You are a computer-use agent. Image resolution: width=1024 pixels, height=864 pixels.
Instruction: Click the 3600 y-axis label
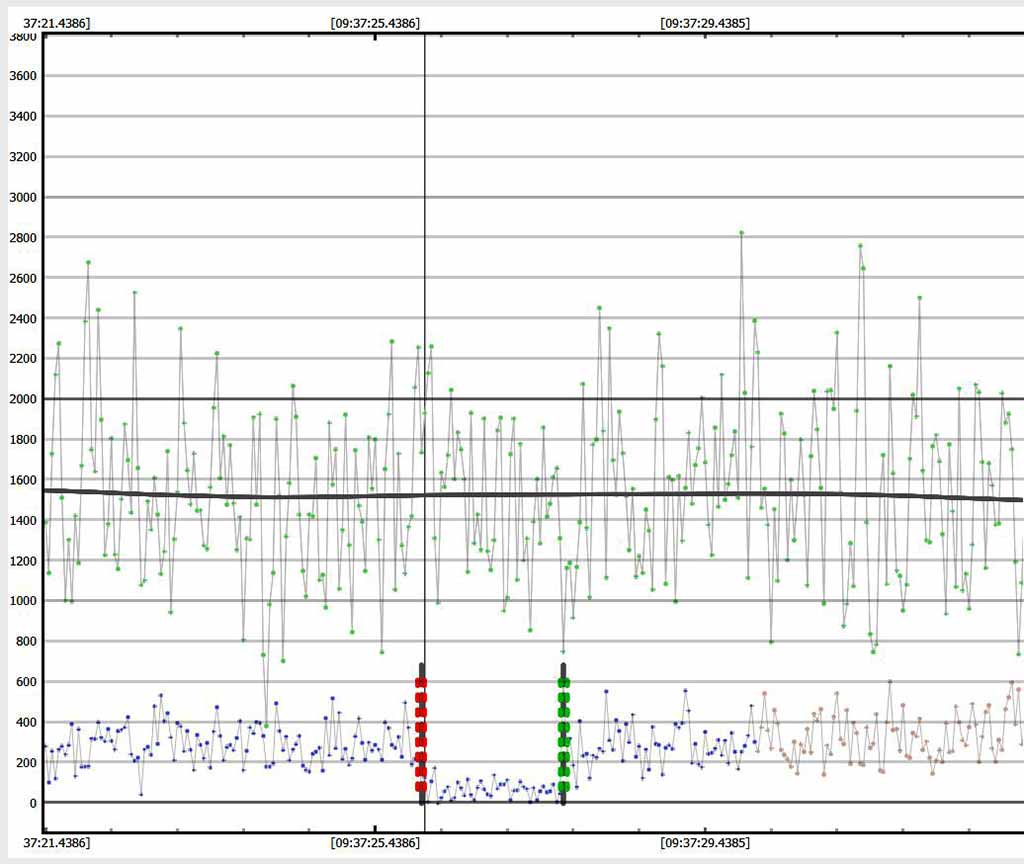[x=23, y=76]
